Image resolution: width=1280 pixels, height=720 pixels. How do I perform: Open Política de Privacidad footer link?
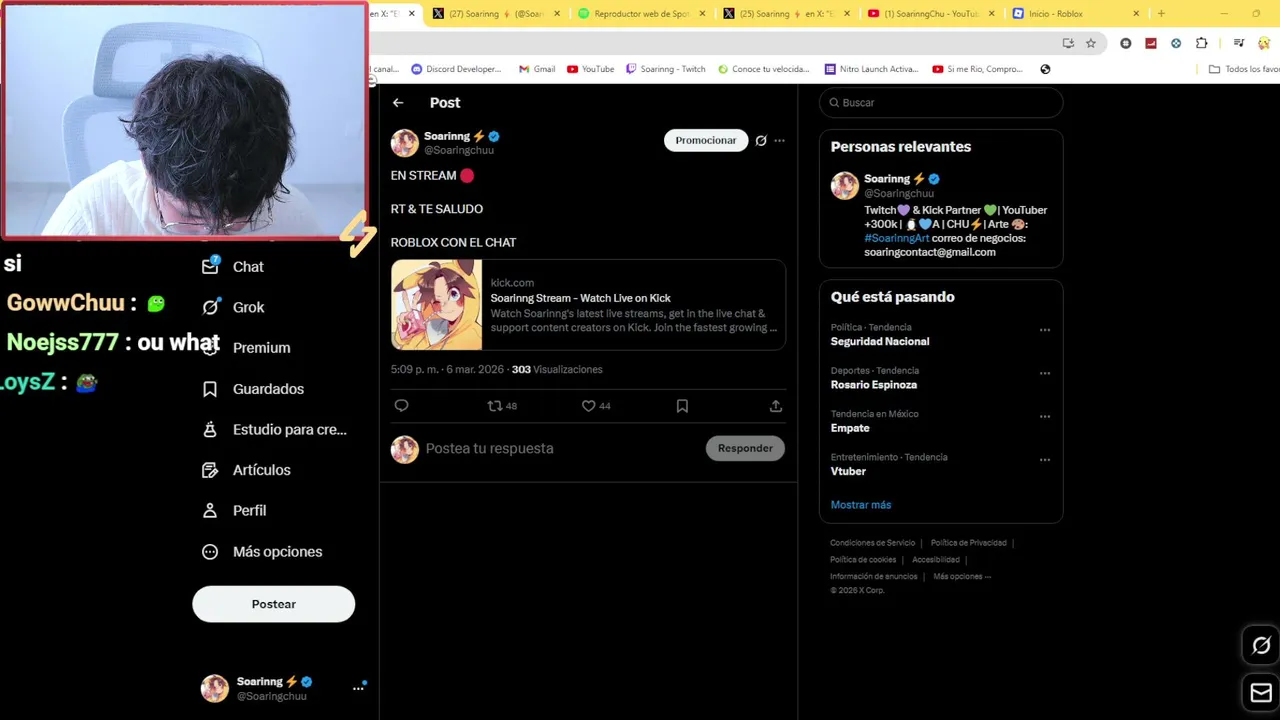click(x=968, y=543)
